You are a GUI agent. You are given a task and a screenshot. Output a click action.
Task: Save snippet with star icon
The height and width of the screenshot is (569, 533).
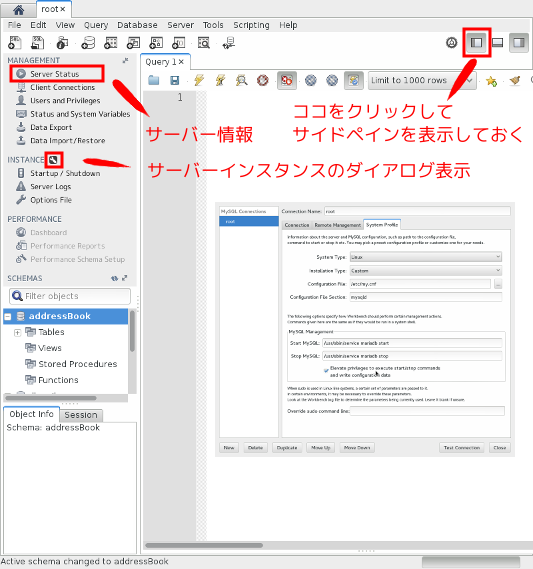click(x=491, y=81)
